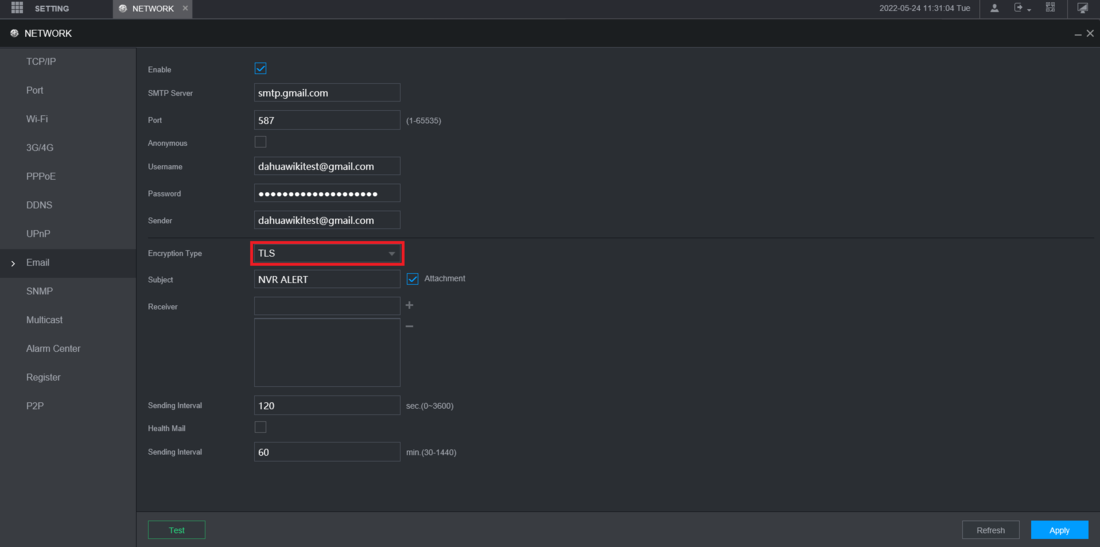Go to the SNMP section
The width and height of the screenshot is (1100, 547).
coord(40,291)
